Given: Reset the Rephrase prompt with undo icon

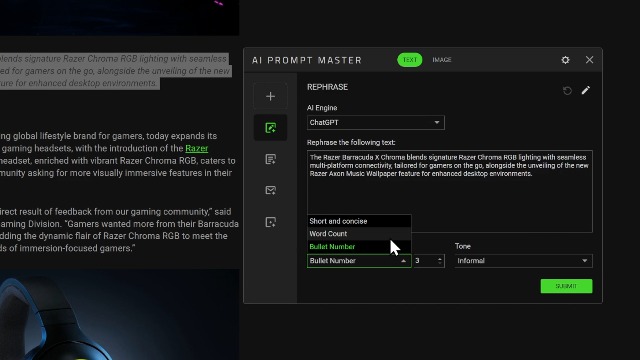Looking at the screenshot, I should 567,90.
